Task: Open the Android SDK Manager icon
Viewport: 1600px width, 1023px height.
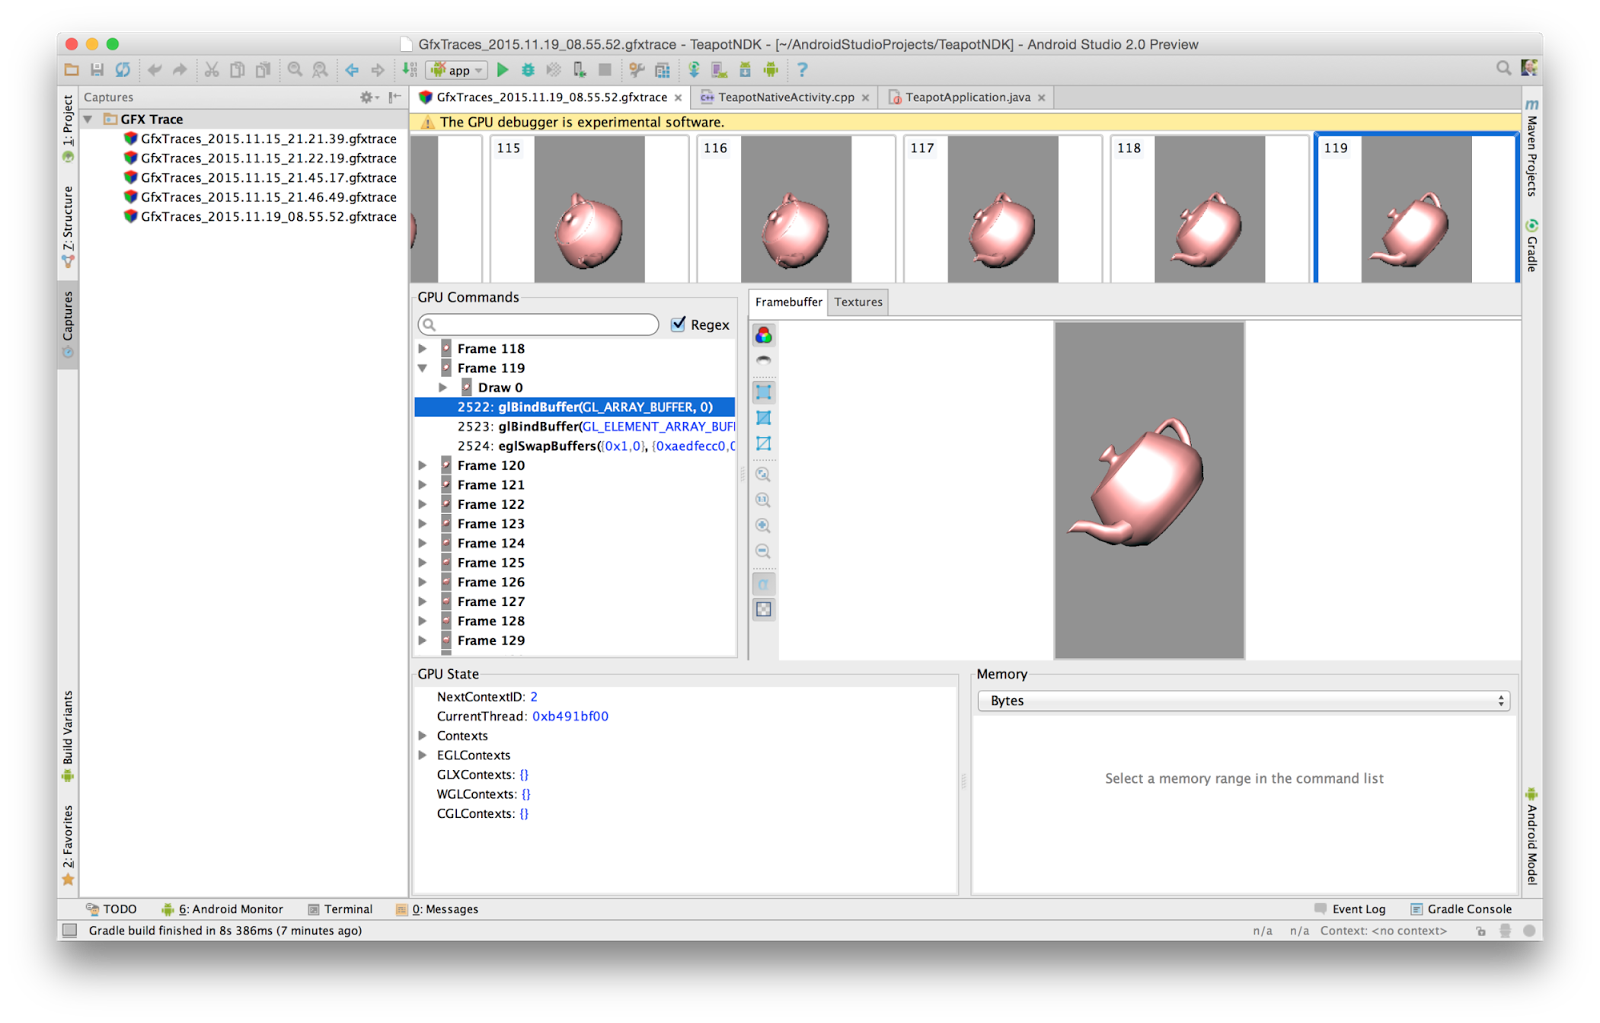Action: pyautogui.click(x=745, y=70)
